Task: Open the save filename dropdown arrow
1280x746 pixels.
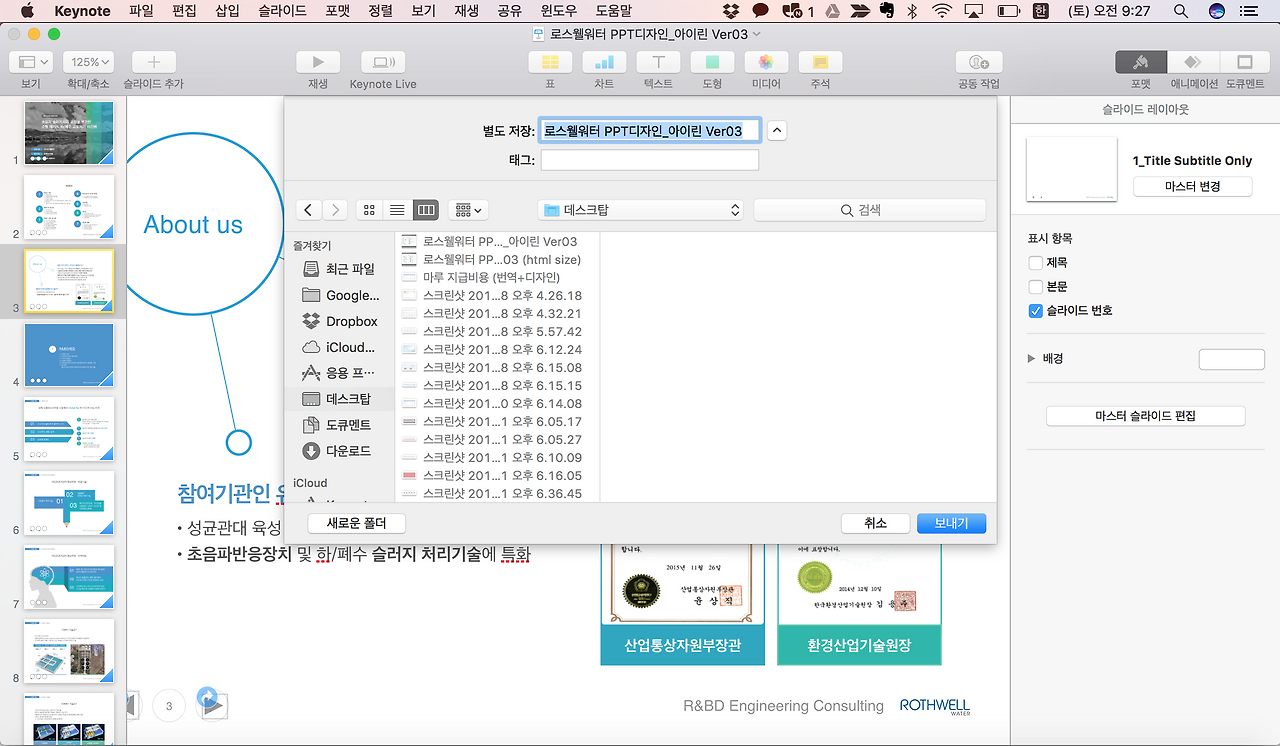Action: [777, 129]
